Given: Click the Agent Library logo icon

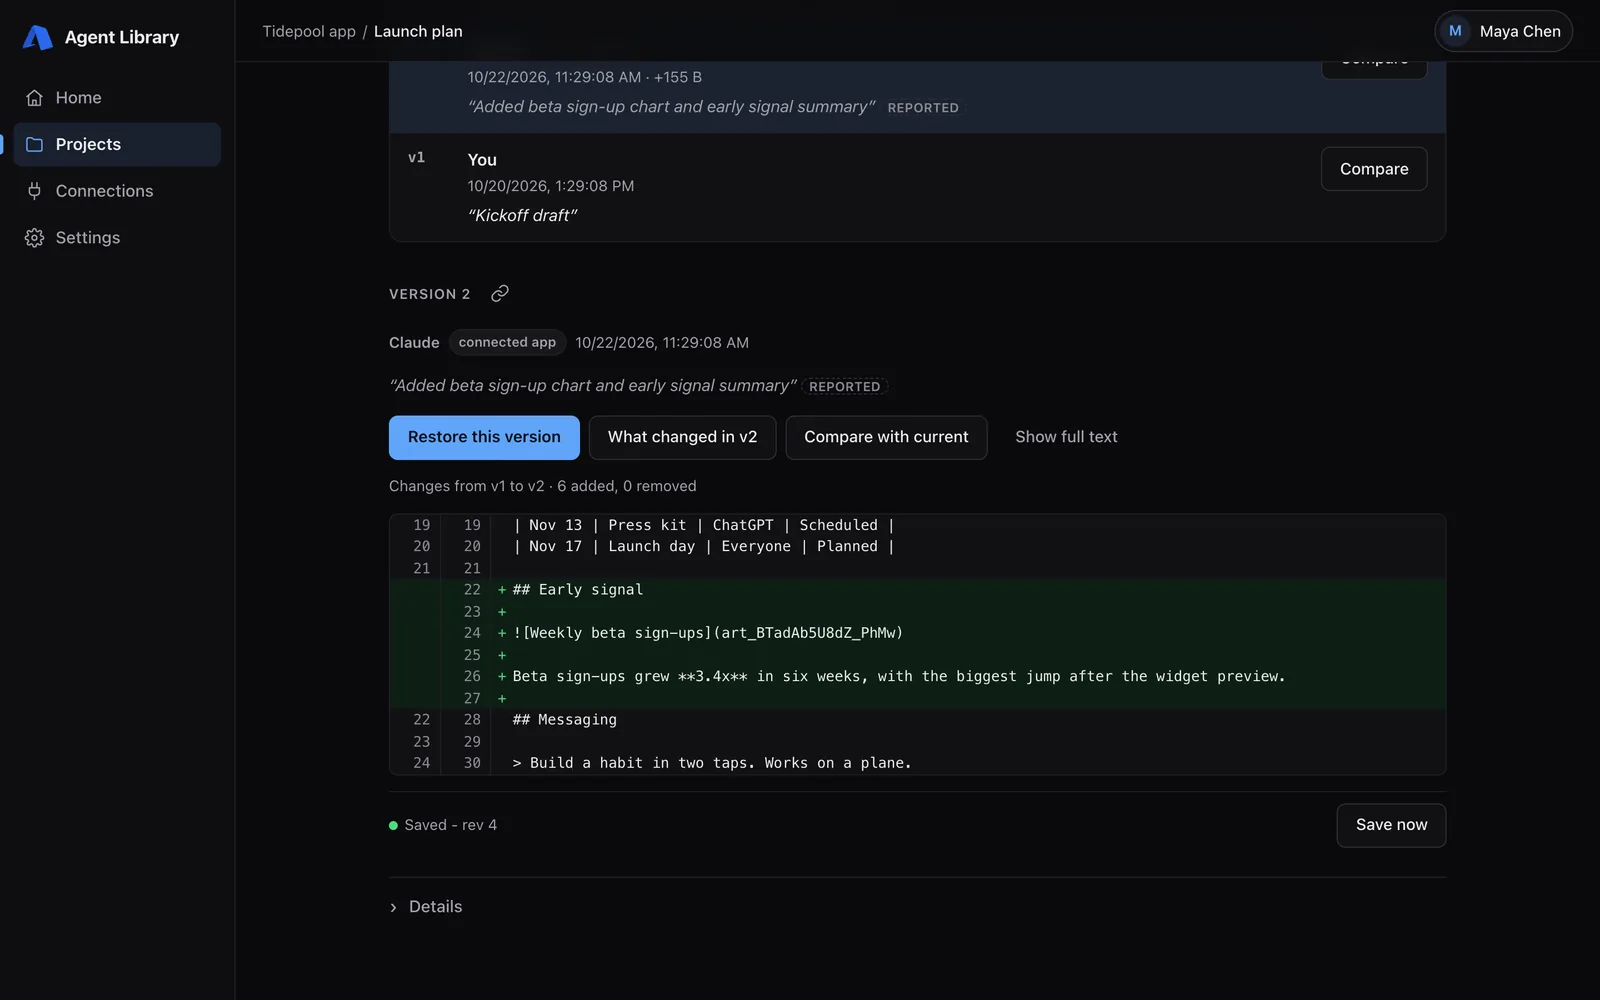Looking at the screenshot, I should 37,37.
